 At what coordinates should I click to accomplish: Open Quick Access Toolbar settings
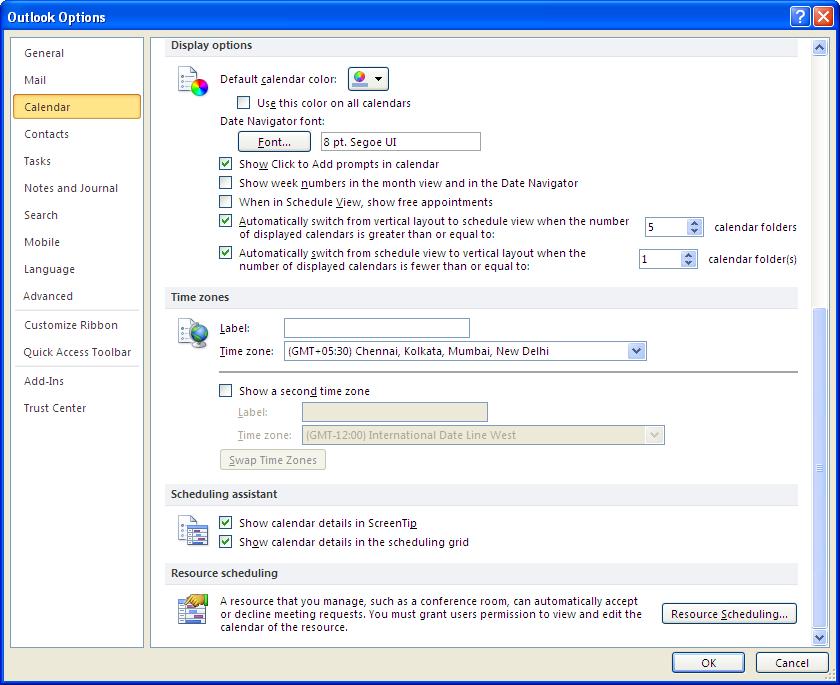(x=77, y=352)
